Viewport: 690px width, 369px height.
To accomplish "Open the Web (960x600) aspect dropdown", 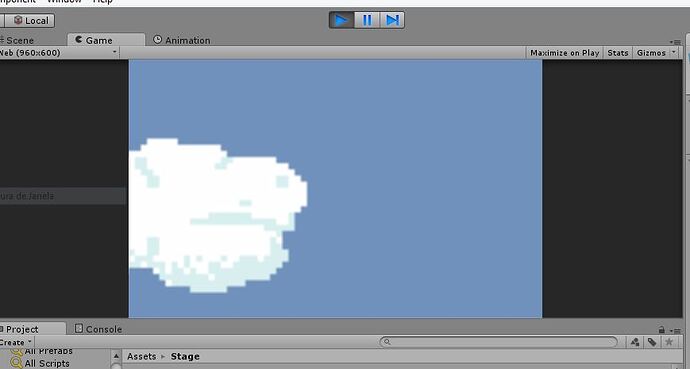I will pyautogui.click(x=59, y=53).
